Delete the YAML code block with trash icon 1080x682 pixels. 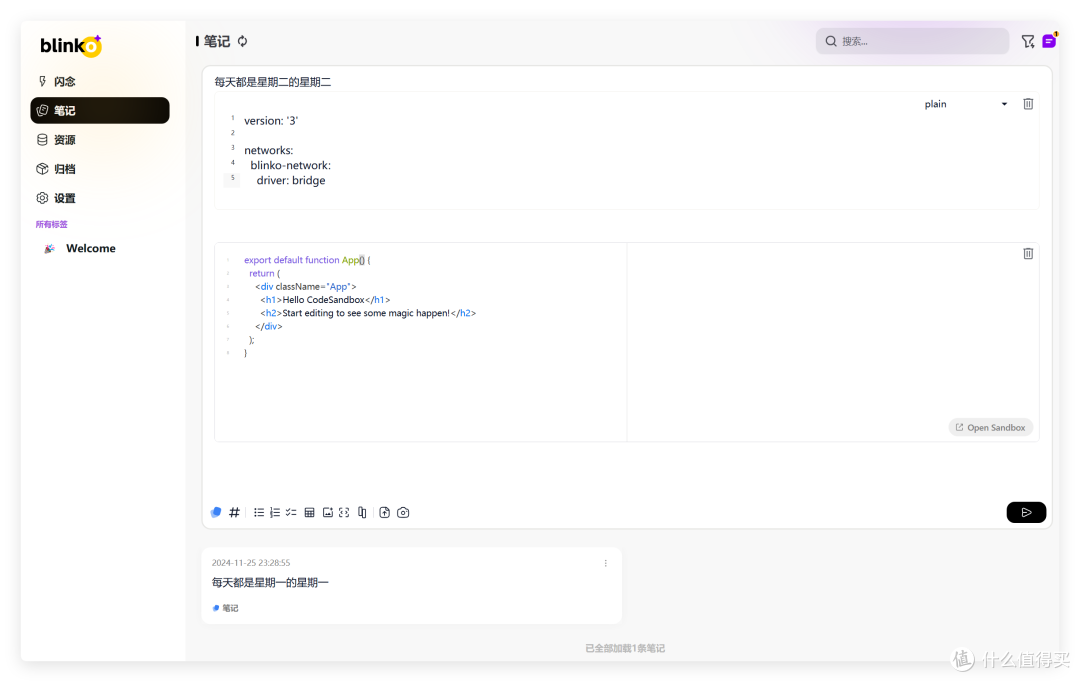(1028, 104)
